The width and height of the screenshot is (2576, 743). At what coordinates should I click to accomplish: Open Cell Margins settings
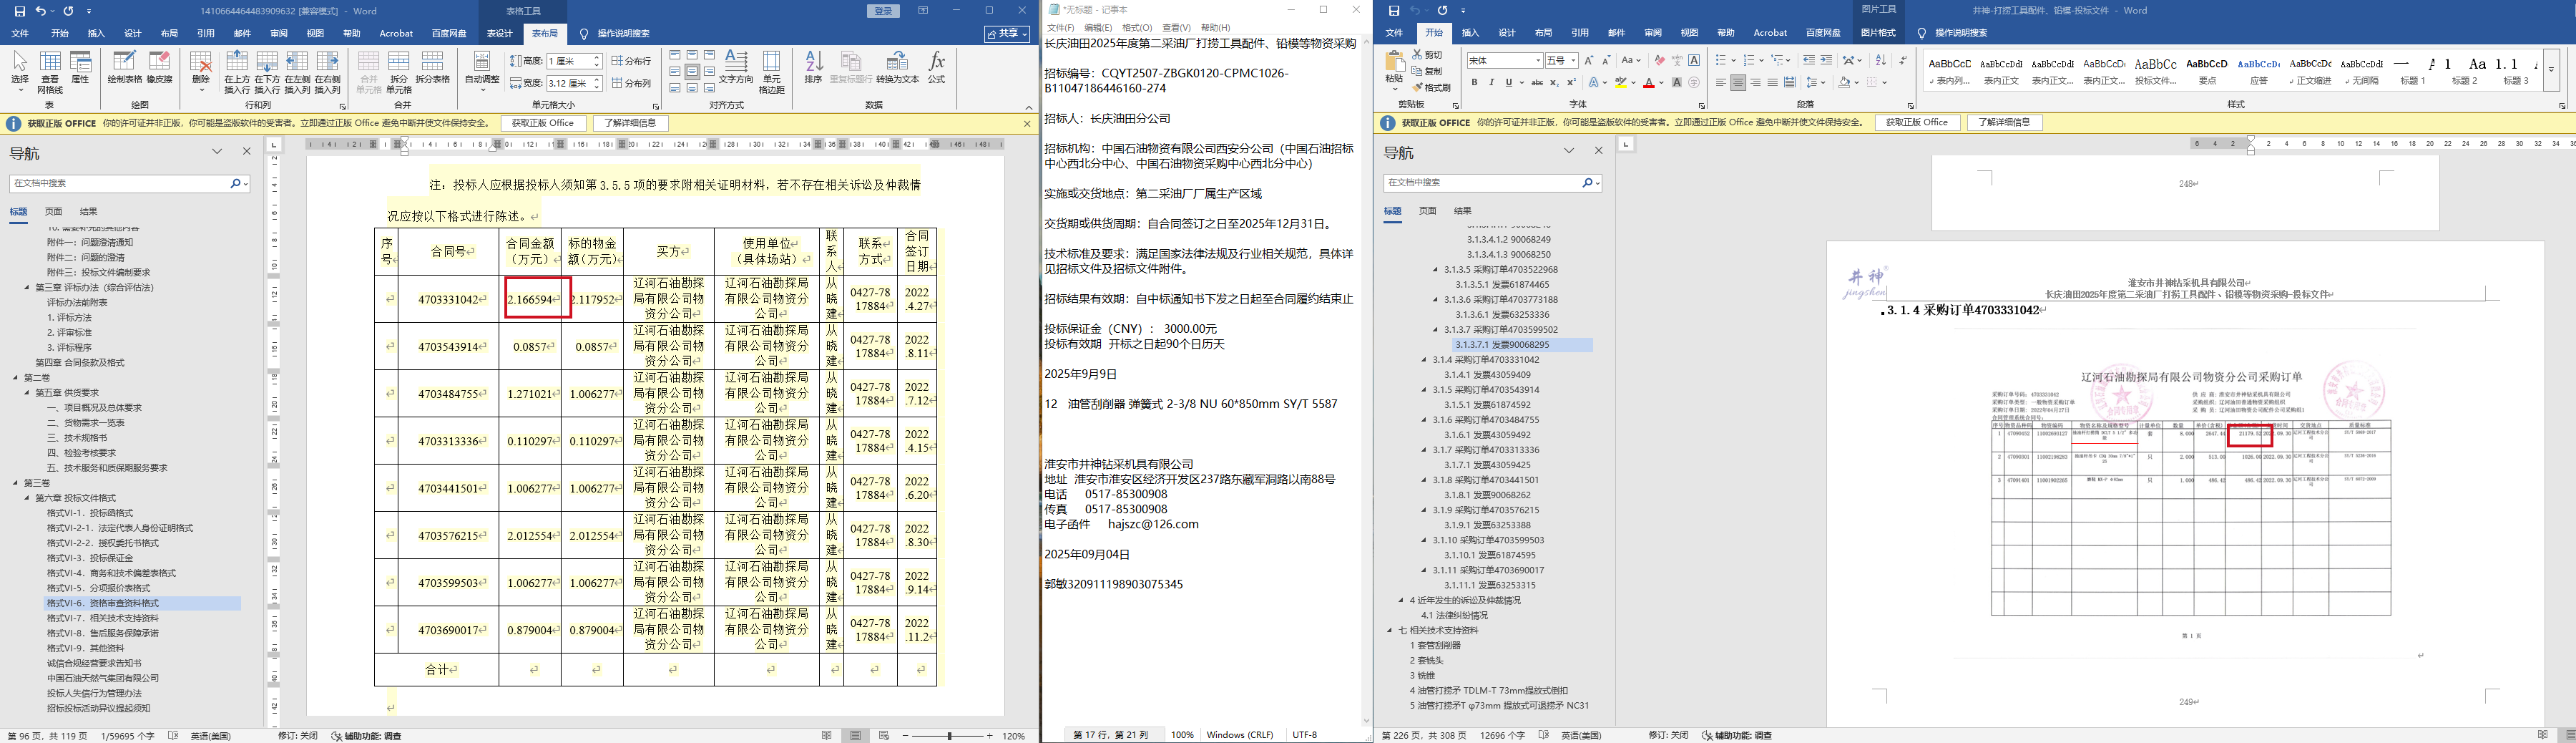771,71
